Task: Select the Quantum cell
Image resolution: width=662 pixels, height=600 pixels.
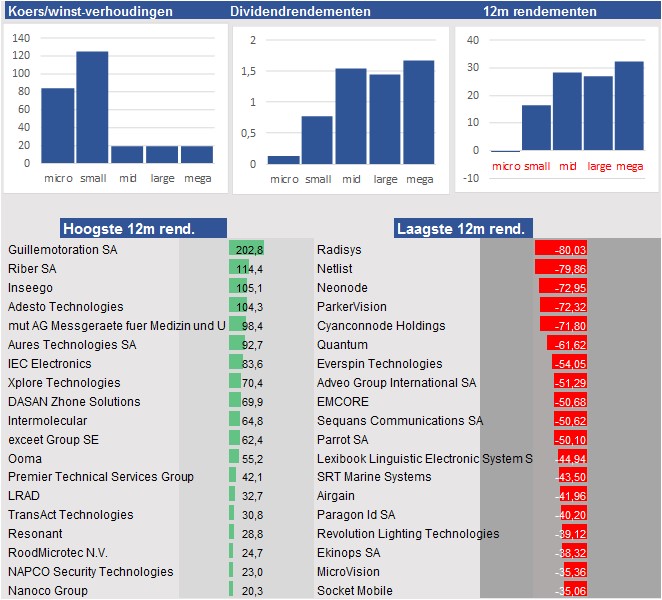Action: [x=342, y=345]
